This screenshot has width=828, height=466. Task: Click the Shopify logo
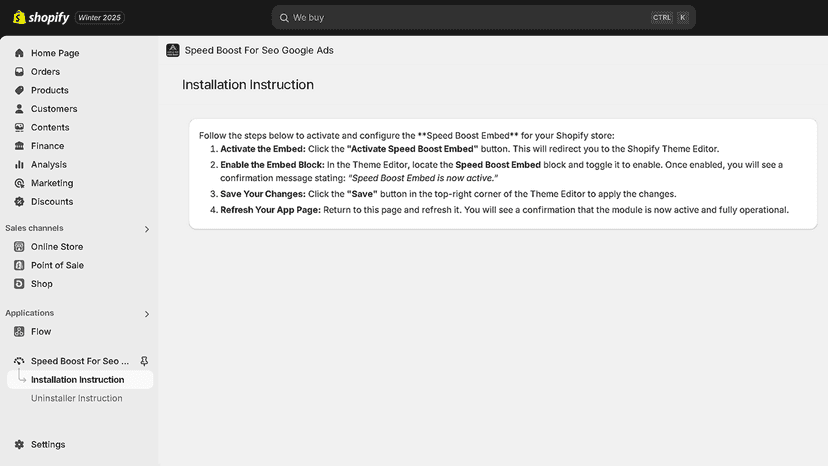(x=41, y=17)
